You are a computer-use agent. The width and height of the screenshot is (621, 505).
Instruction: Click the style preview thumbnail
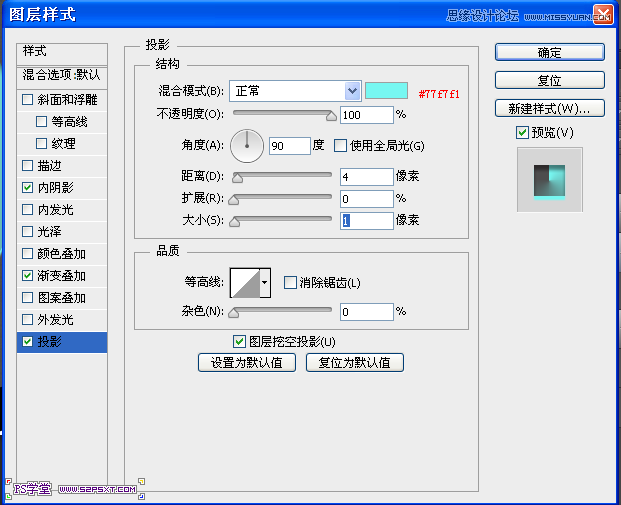[550, 180]
